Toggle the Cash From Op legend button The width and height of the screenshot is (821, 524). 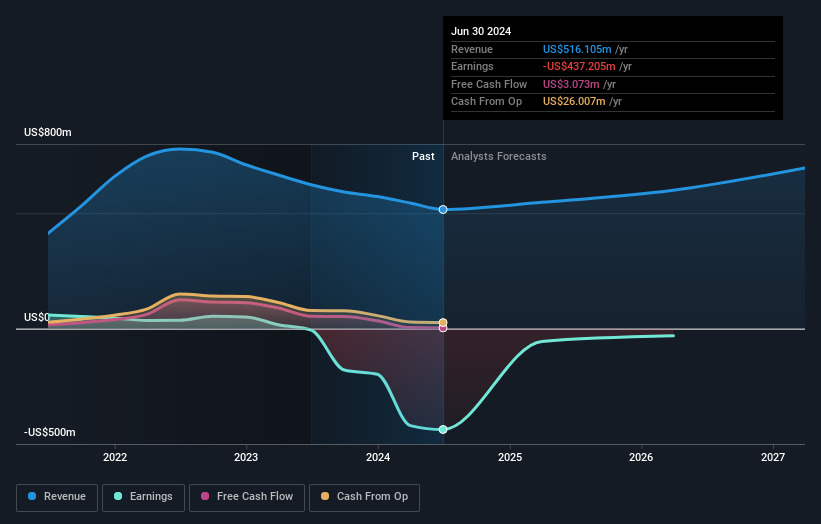tap(364, 497)
